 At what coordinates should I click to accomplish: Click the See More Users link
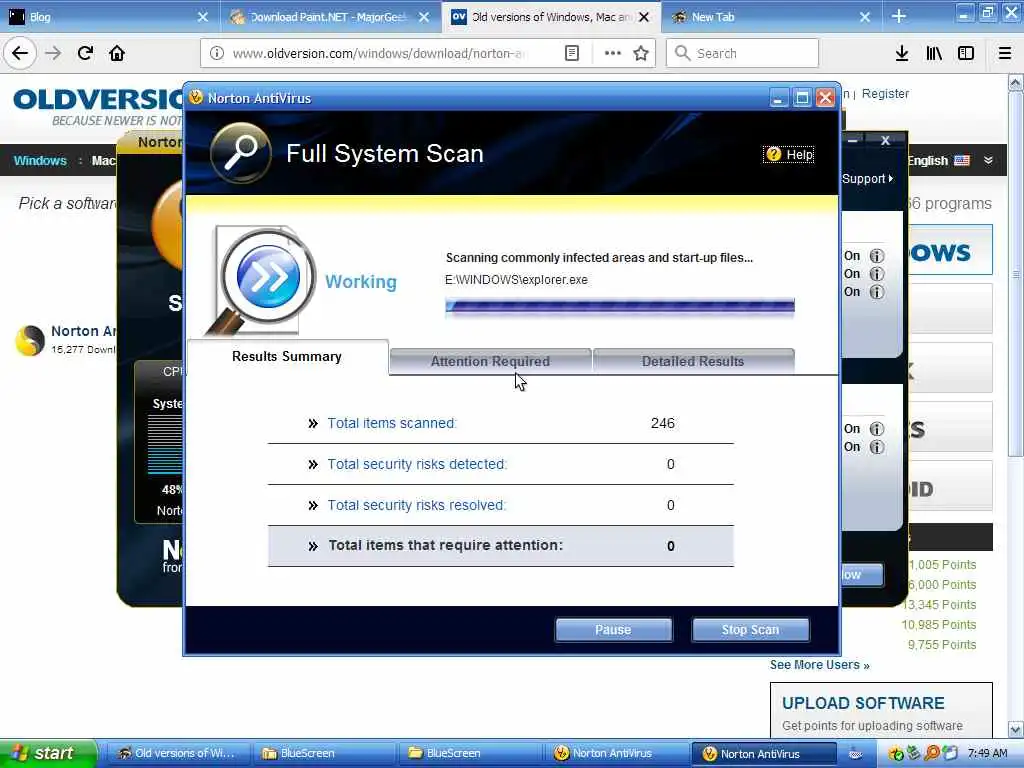[x=820, y=665]
